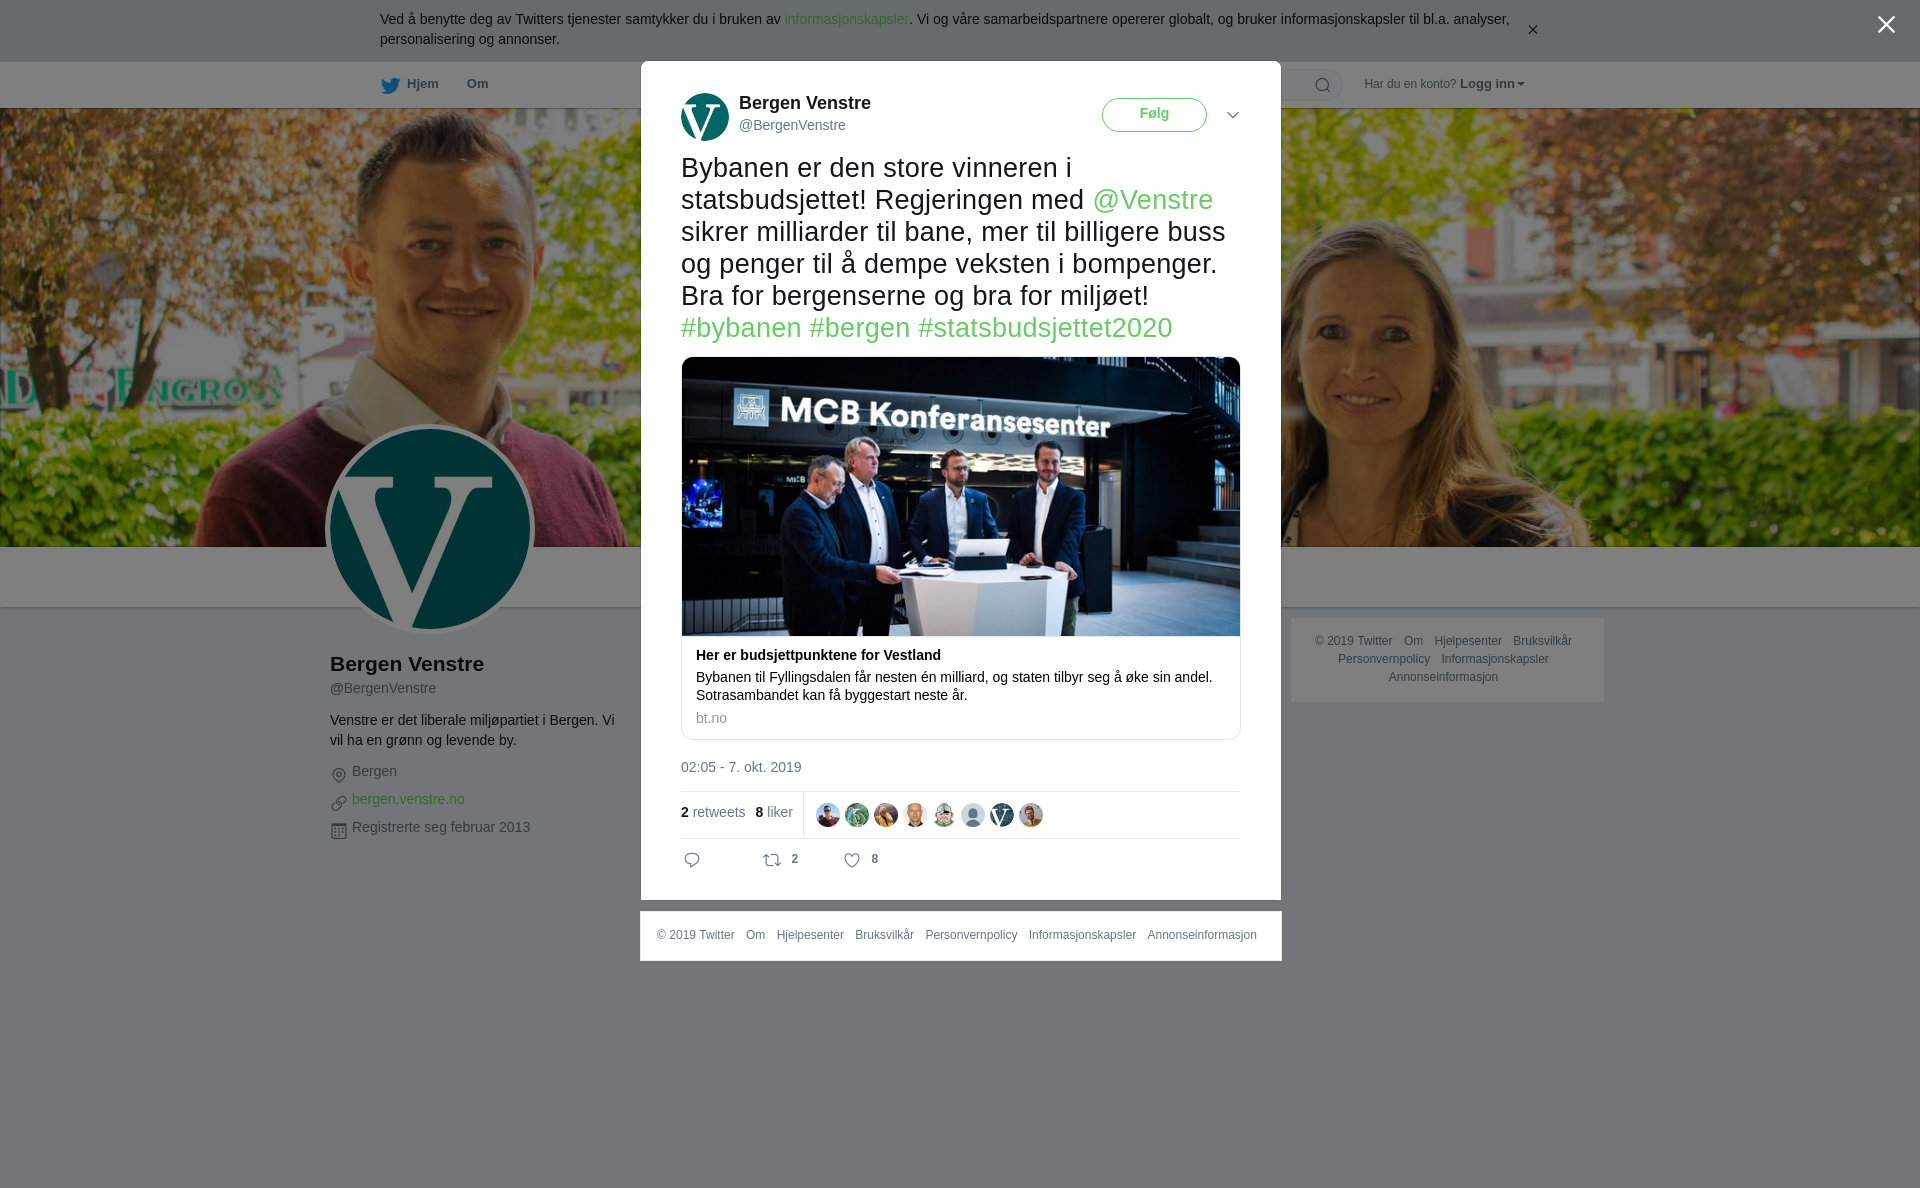Screen dimensions: 1920x1188
Task: Toggle Følg button for Bergen Venstre
Action: point(1154,115)
